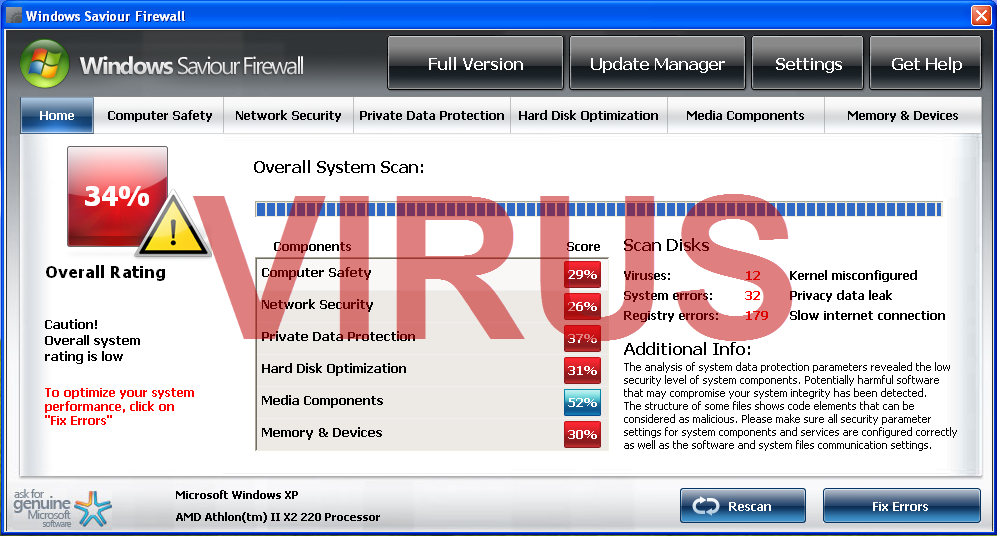Click the Score column header
997x536 pixels.
(x=583, y=247)
